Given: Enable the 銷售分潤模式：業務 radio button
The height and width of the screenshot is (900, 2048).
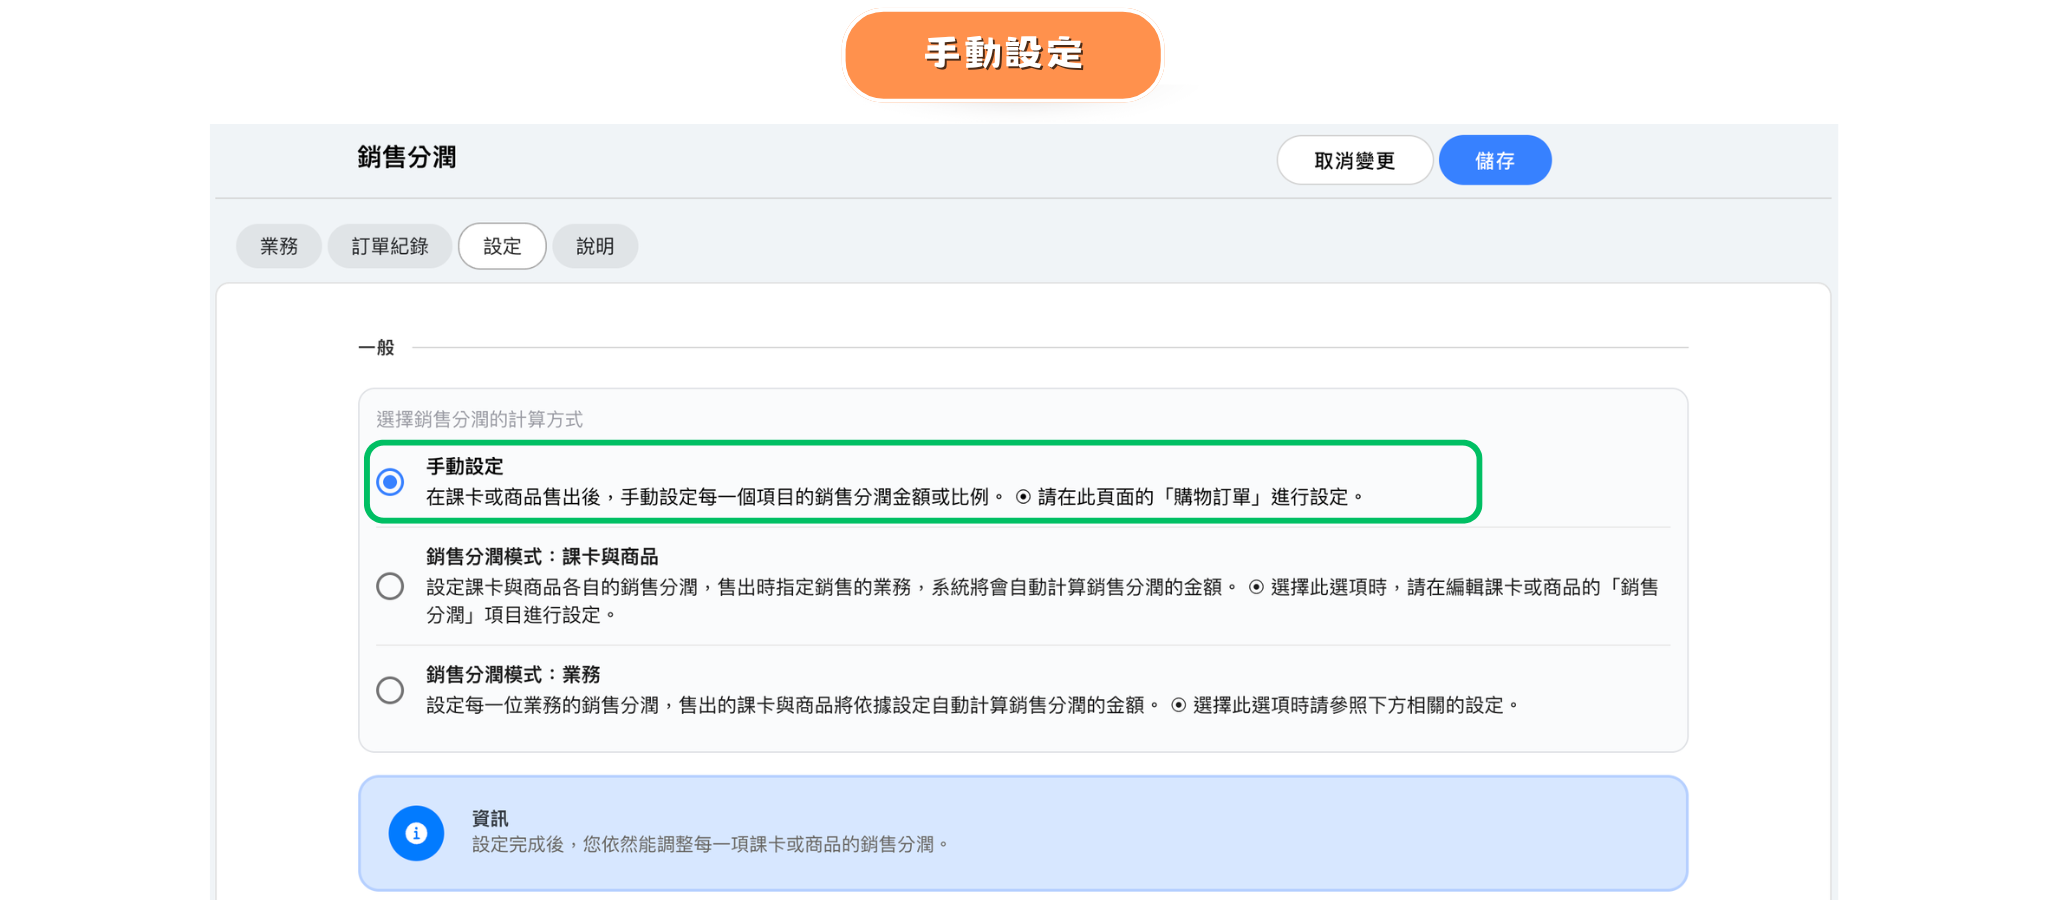Looking at the screenshot, I should tap(390, 690).
